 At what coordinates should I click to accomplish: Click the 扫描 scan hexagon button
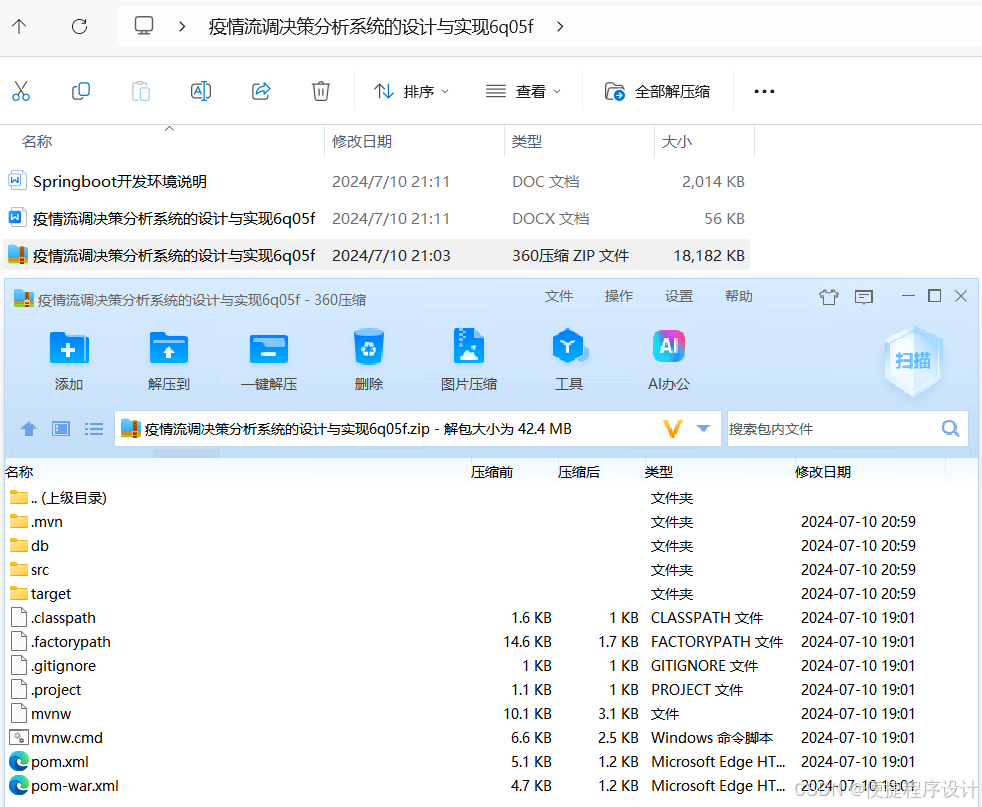click(913, 361)
